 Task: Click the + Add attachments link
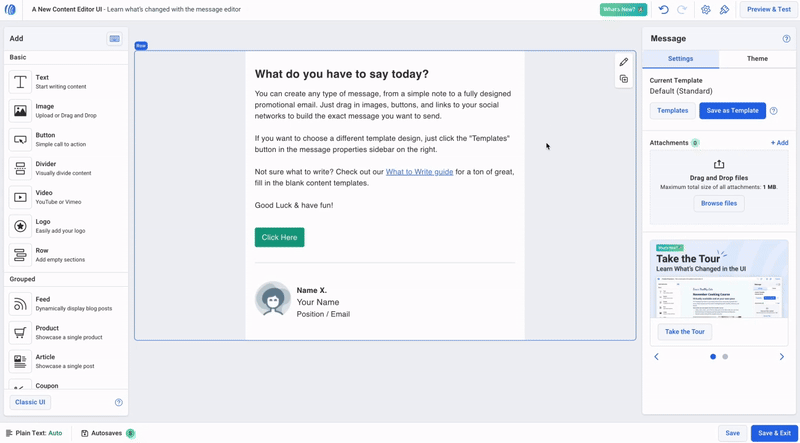(x=779, y=143)
